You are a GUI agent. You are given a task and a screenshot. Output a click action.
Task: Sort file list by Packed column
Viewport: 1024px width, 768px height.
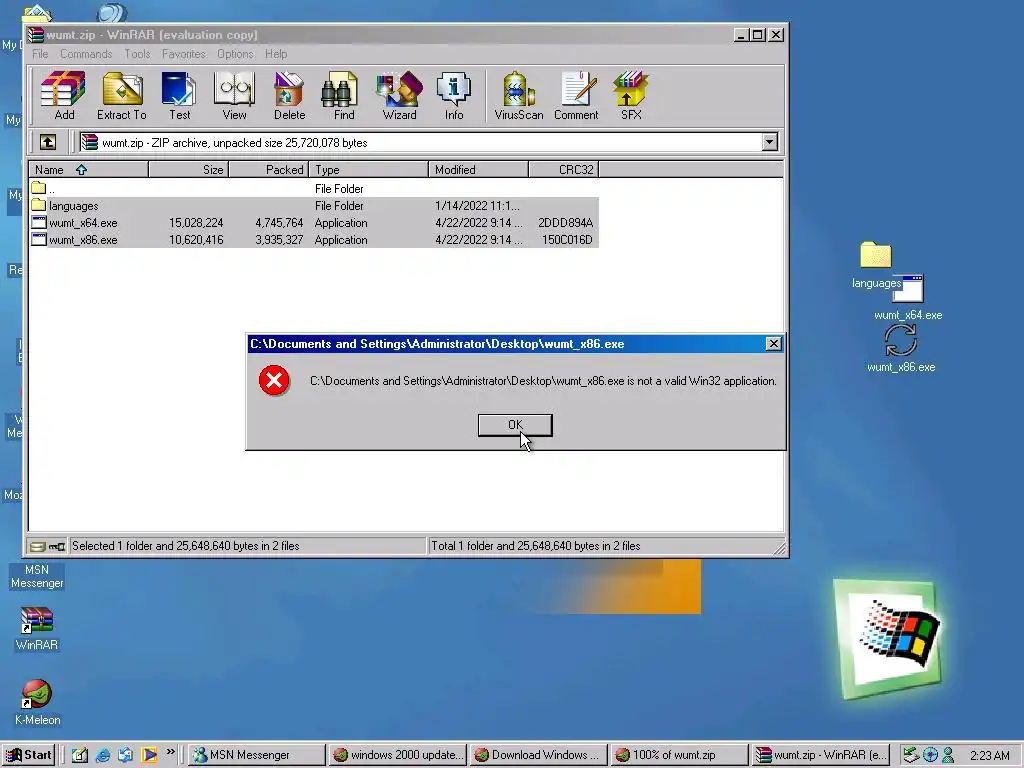tap(268, 170)
